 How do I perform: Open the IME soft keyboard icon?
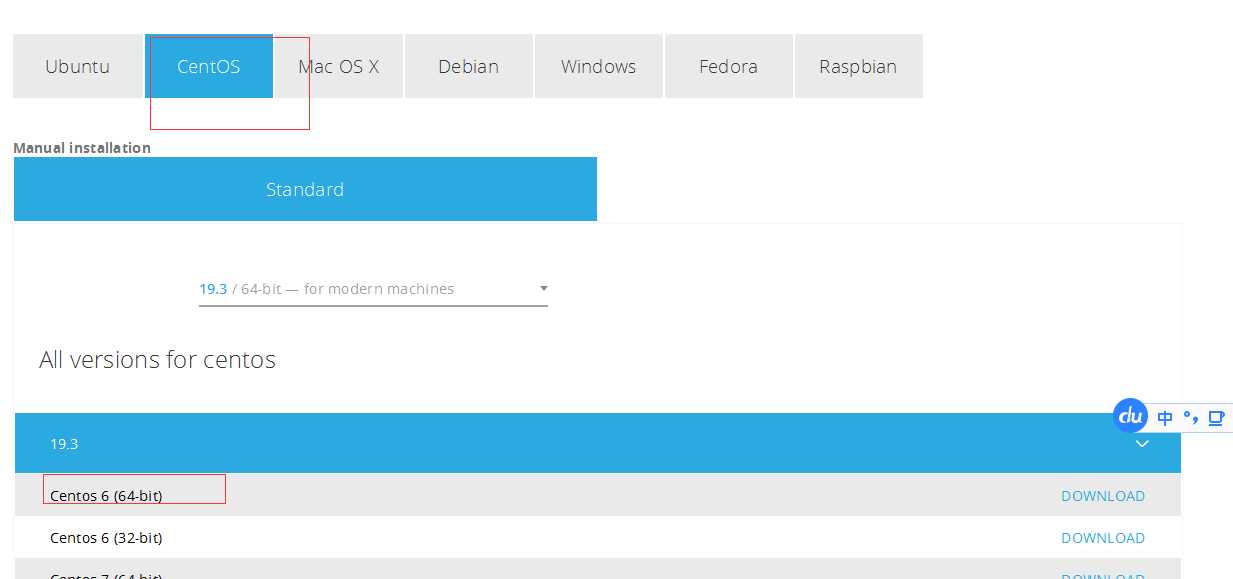tap(1216, 418)
